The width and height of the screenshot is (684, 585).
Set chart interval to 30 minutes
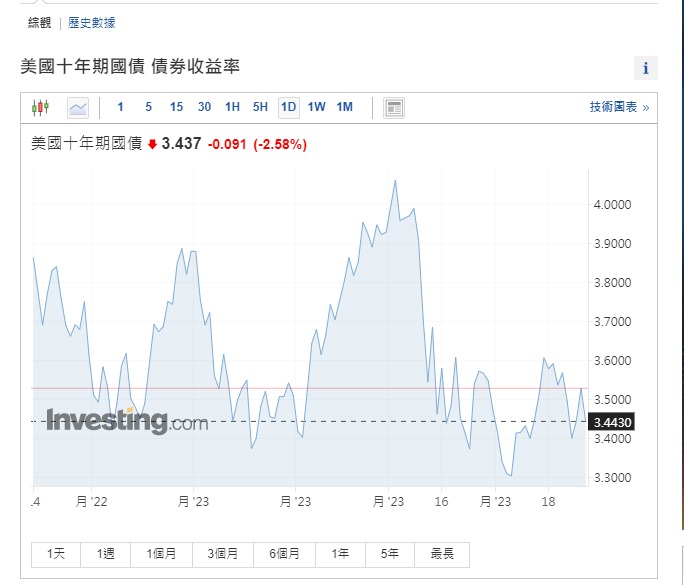point(204,107)
